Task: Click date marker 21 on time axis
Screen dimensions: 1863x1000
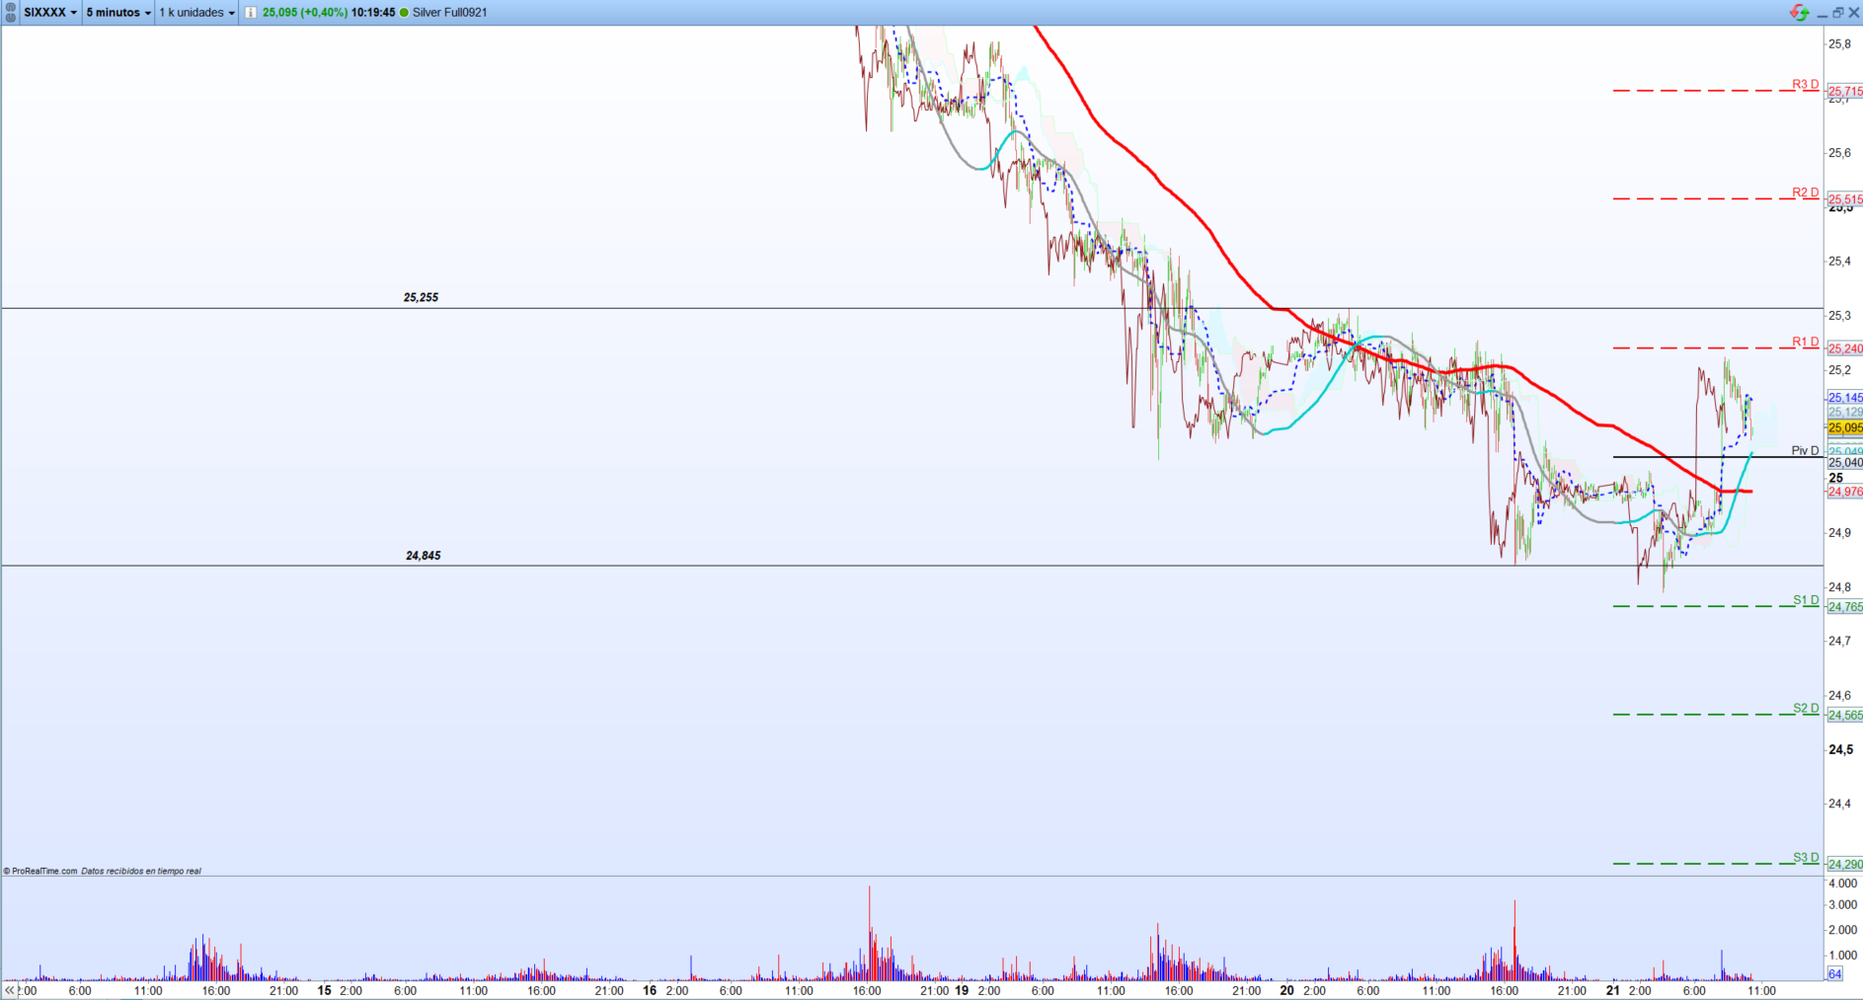Action: (1612, 991)
